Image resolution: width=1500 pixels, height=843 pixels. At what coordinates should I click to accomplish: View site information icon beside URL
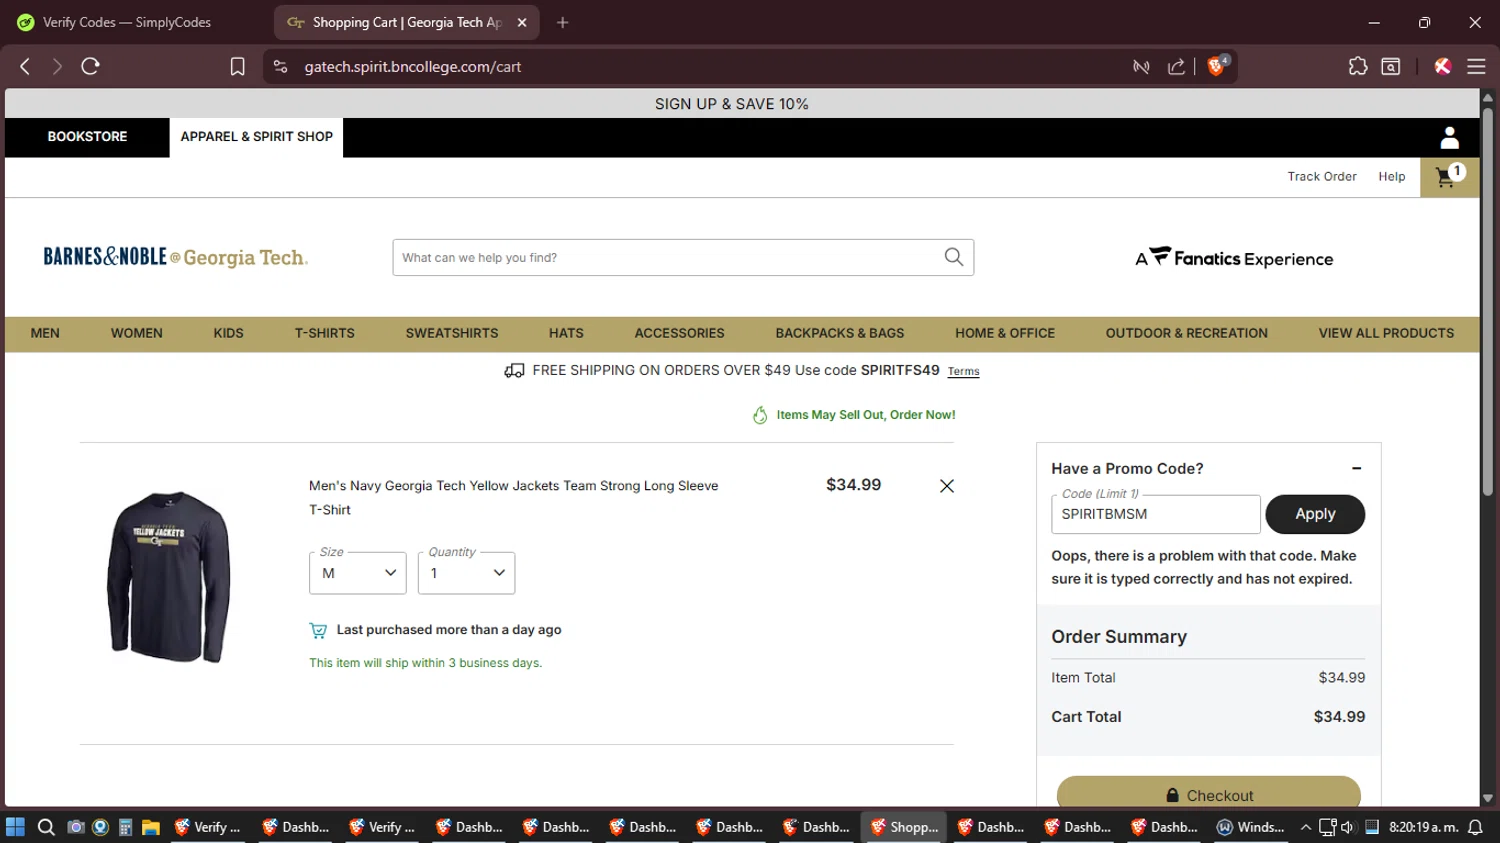[281, 67]
